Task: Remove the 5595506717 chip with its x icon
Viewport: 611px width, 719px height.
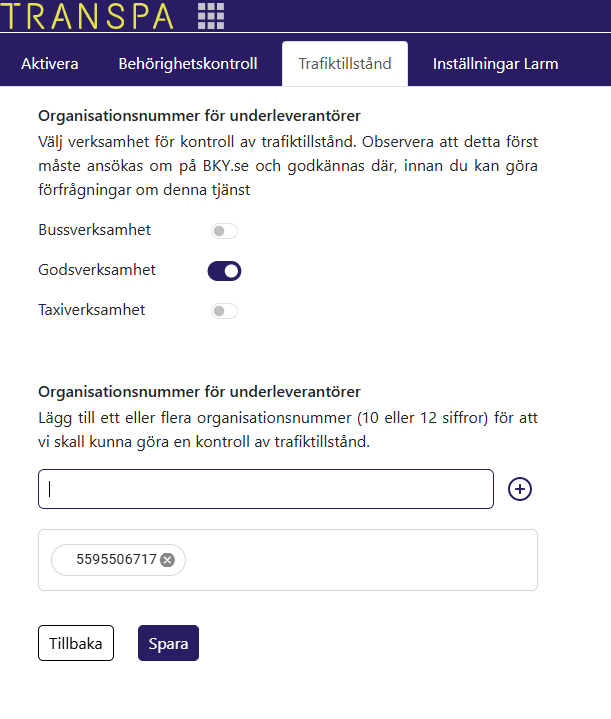Action: coord(168,560)
